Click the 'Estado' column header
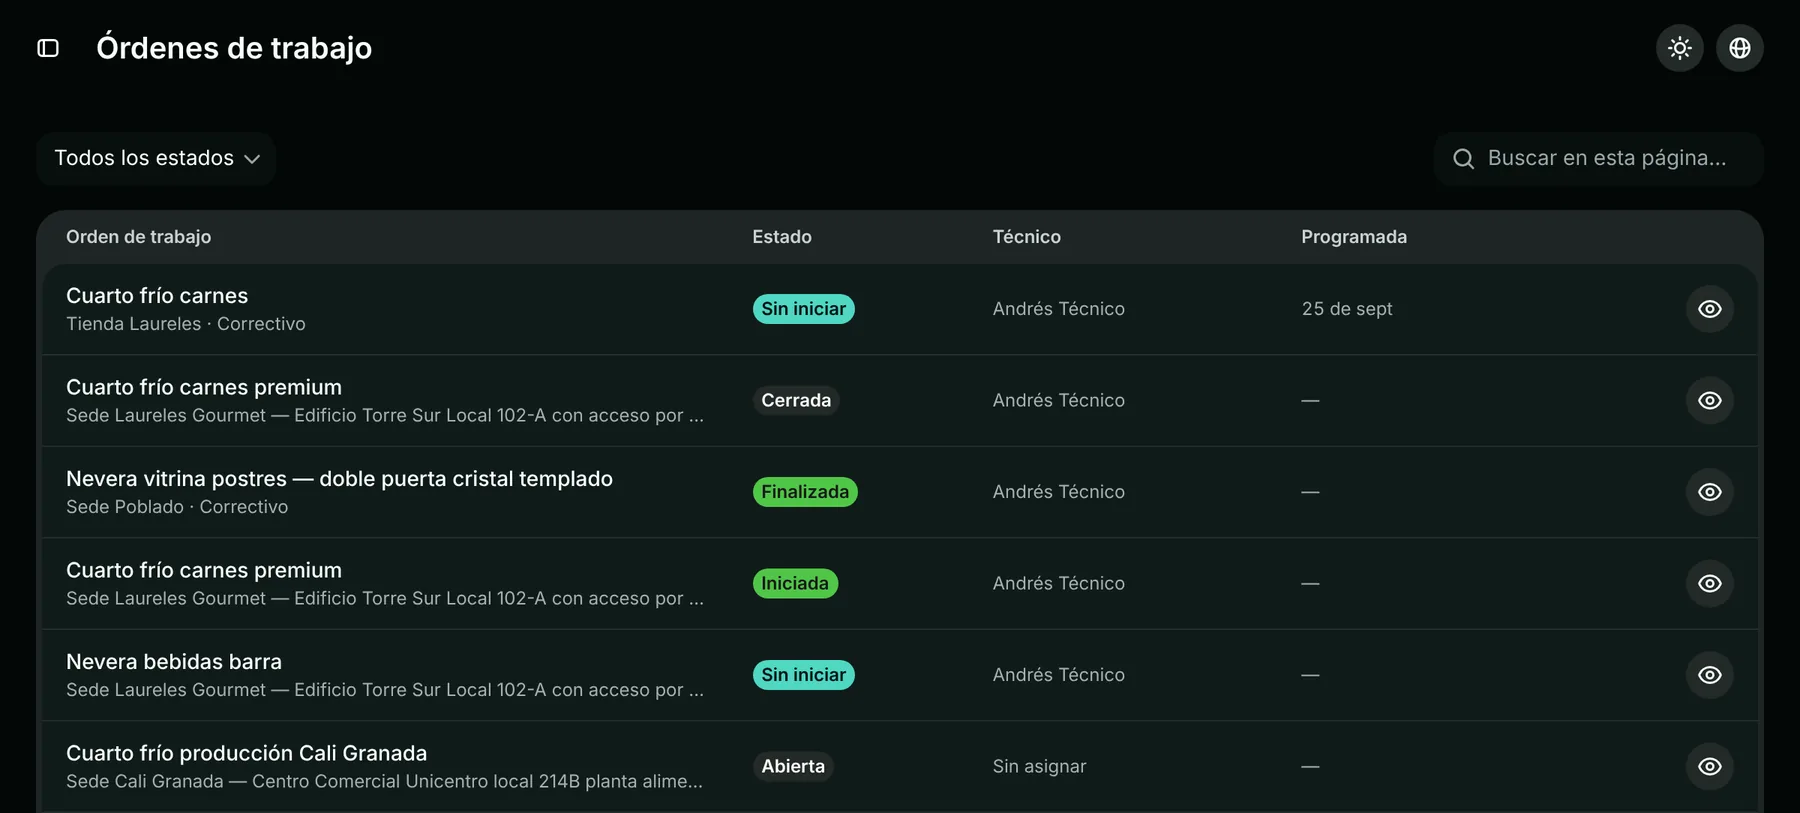 [x=782, y=237]
